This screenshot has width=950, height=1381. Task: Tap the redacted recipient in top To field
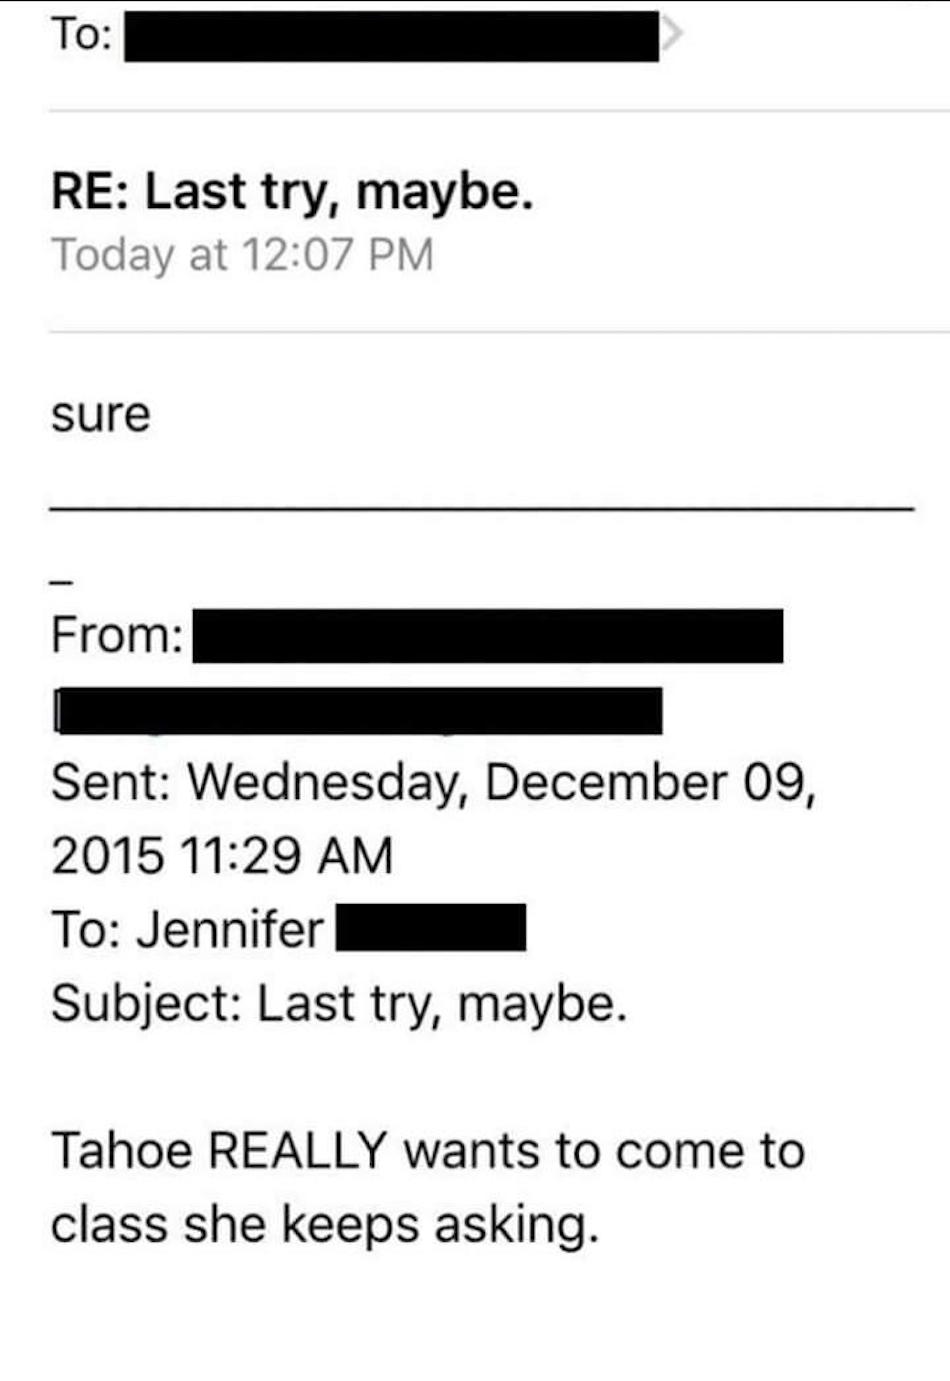(391, 36)
